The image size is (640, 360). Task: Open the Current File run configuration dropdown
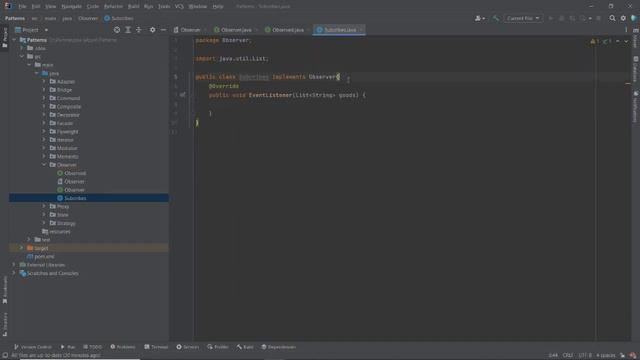(x=523, y=18)
